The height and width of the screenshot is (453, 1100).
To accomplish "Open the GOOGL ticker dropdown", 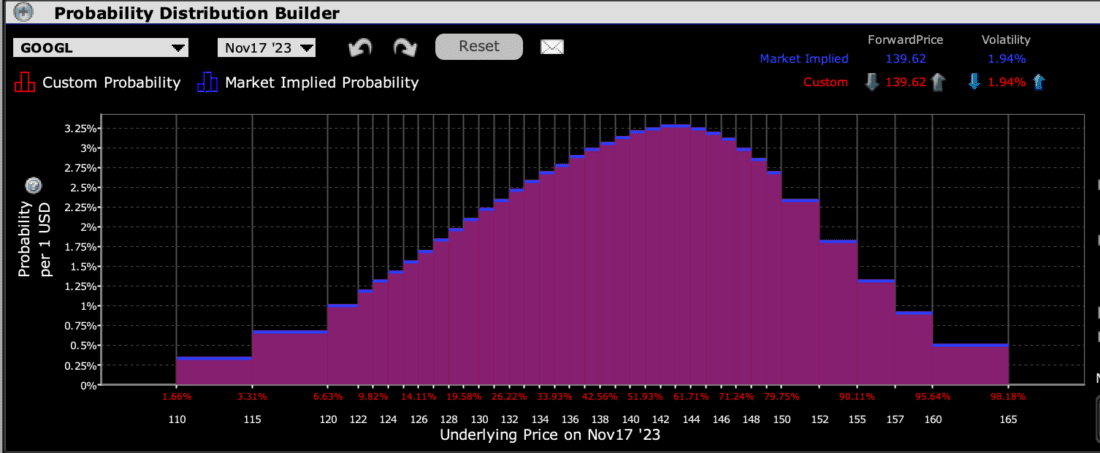I will [100, 48].
